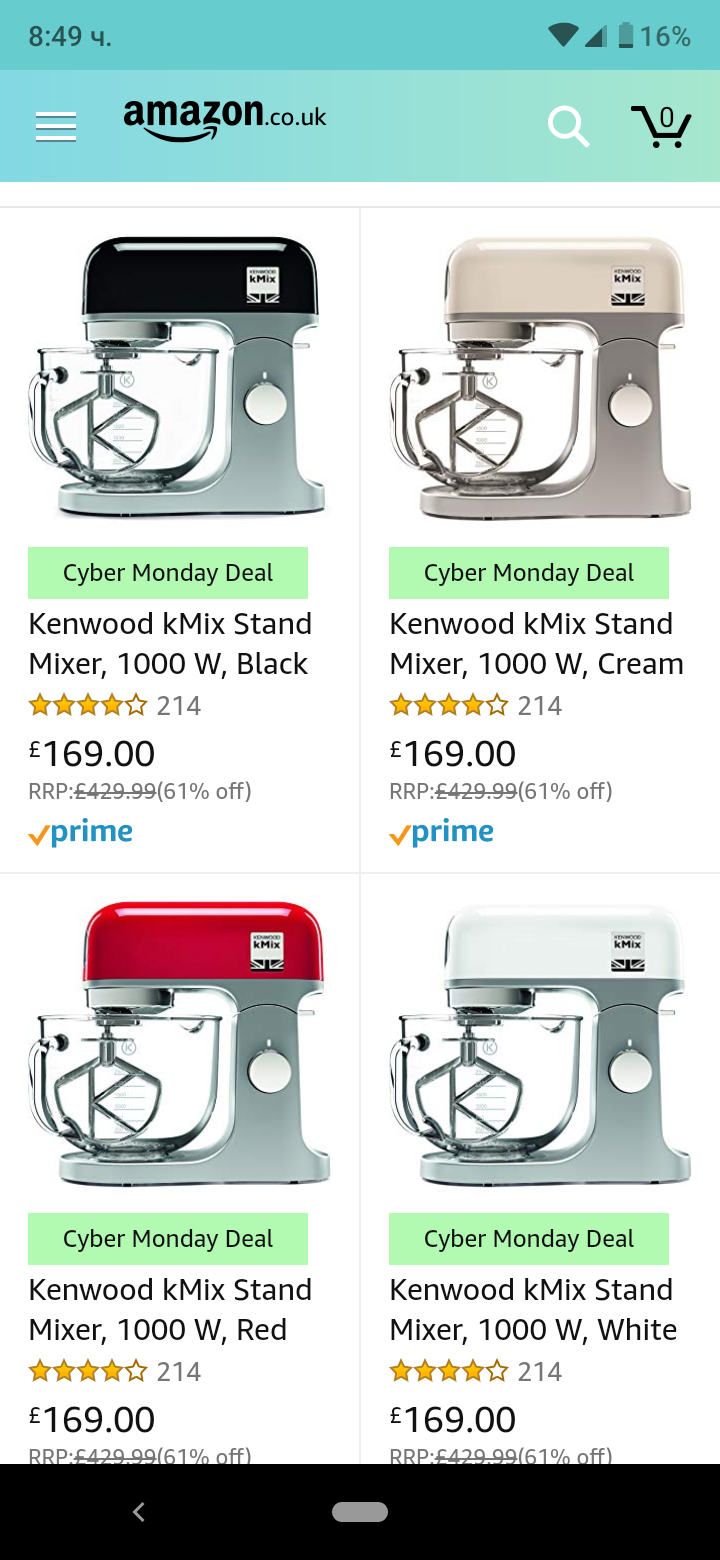View star ratings for the Black mixer
This screenshot has height=1560, width=720.
click(88, 706)
